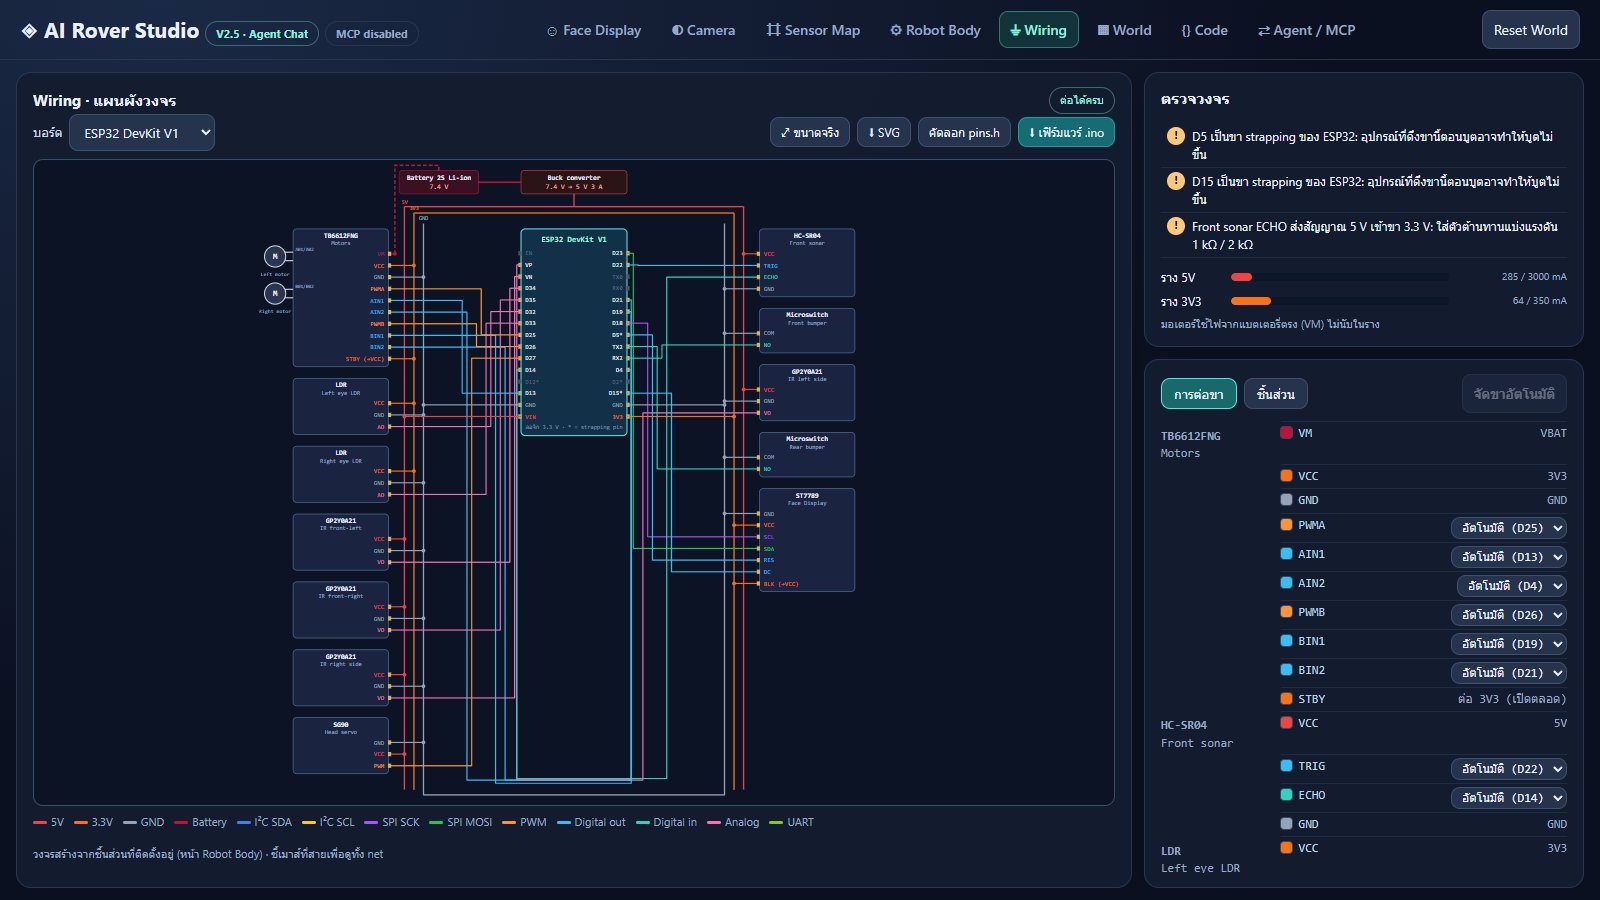The width and height of the screenshot is (1600, 900).
Task: Open the ECHO pin dropdown (D14)
Action: 1509,798
